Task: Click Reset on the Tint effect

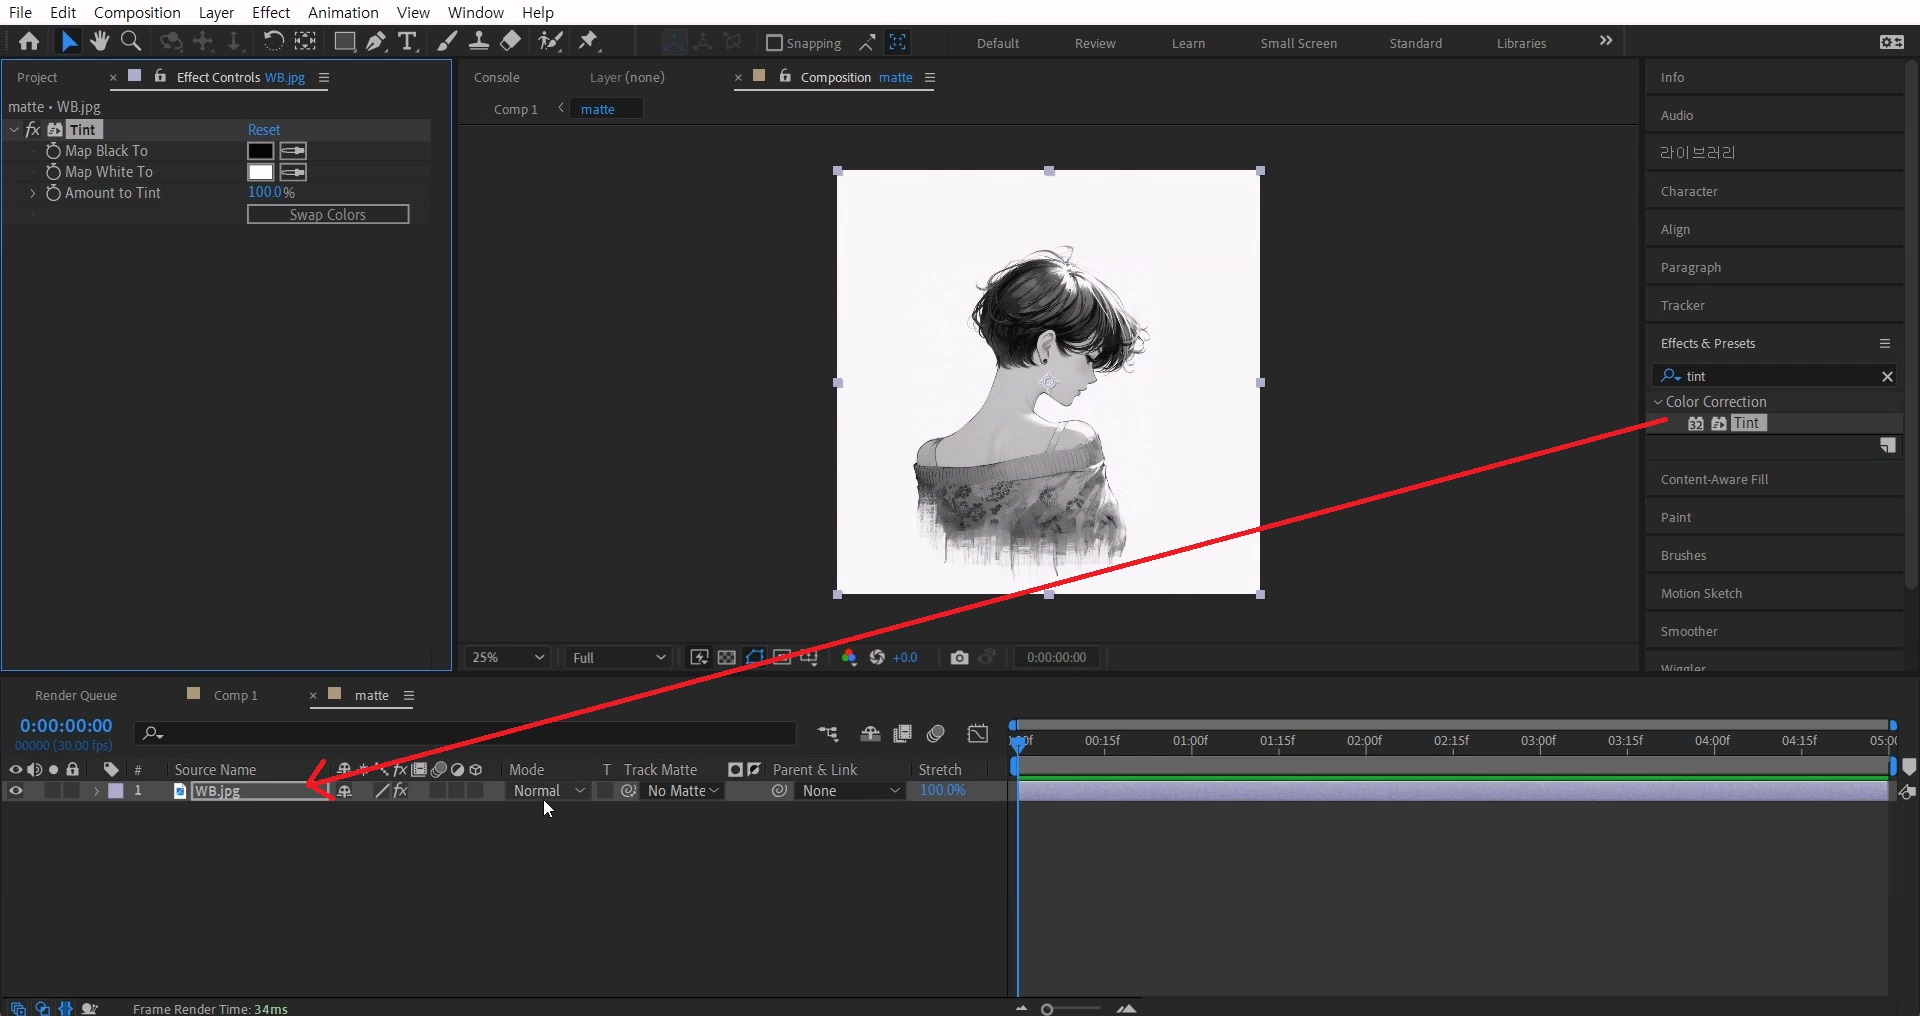Action: [264, 130]
